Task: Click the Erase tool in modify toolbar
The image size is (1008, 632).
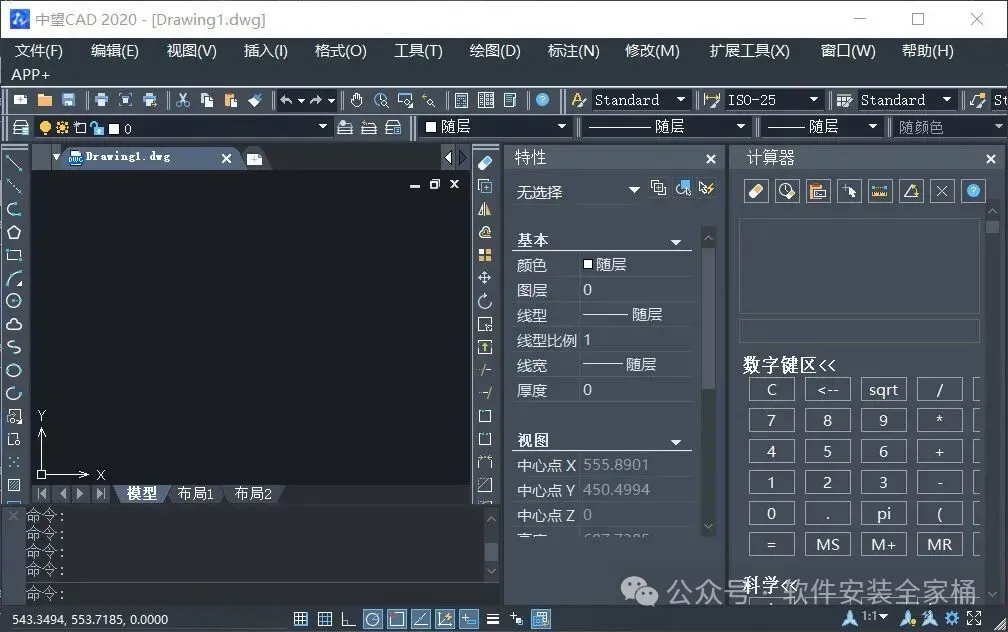Action: (485, 163)
